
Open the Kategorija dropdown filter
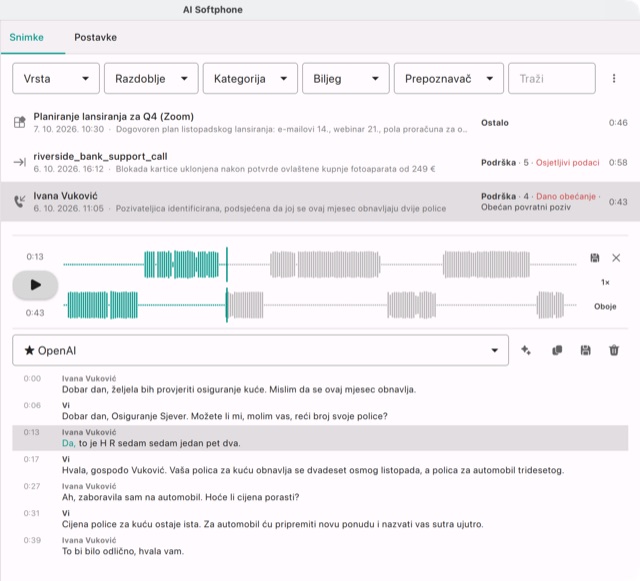click(x=250, y=78)
